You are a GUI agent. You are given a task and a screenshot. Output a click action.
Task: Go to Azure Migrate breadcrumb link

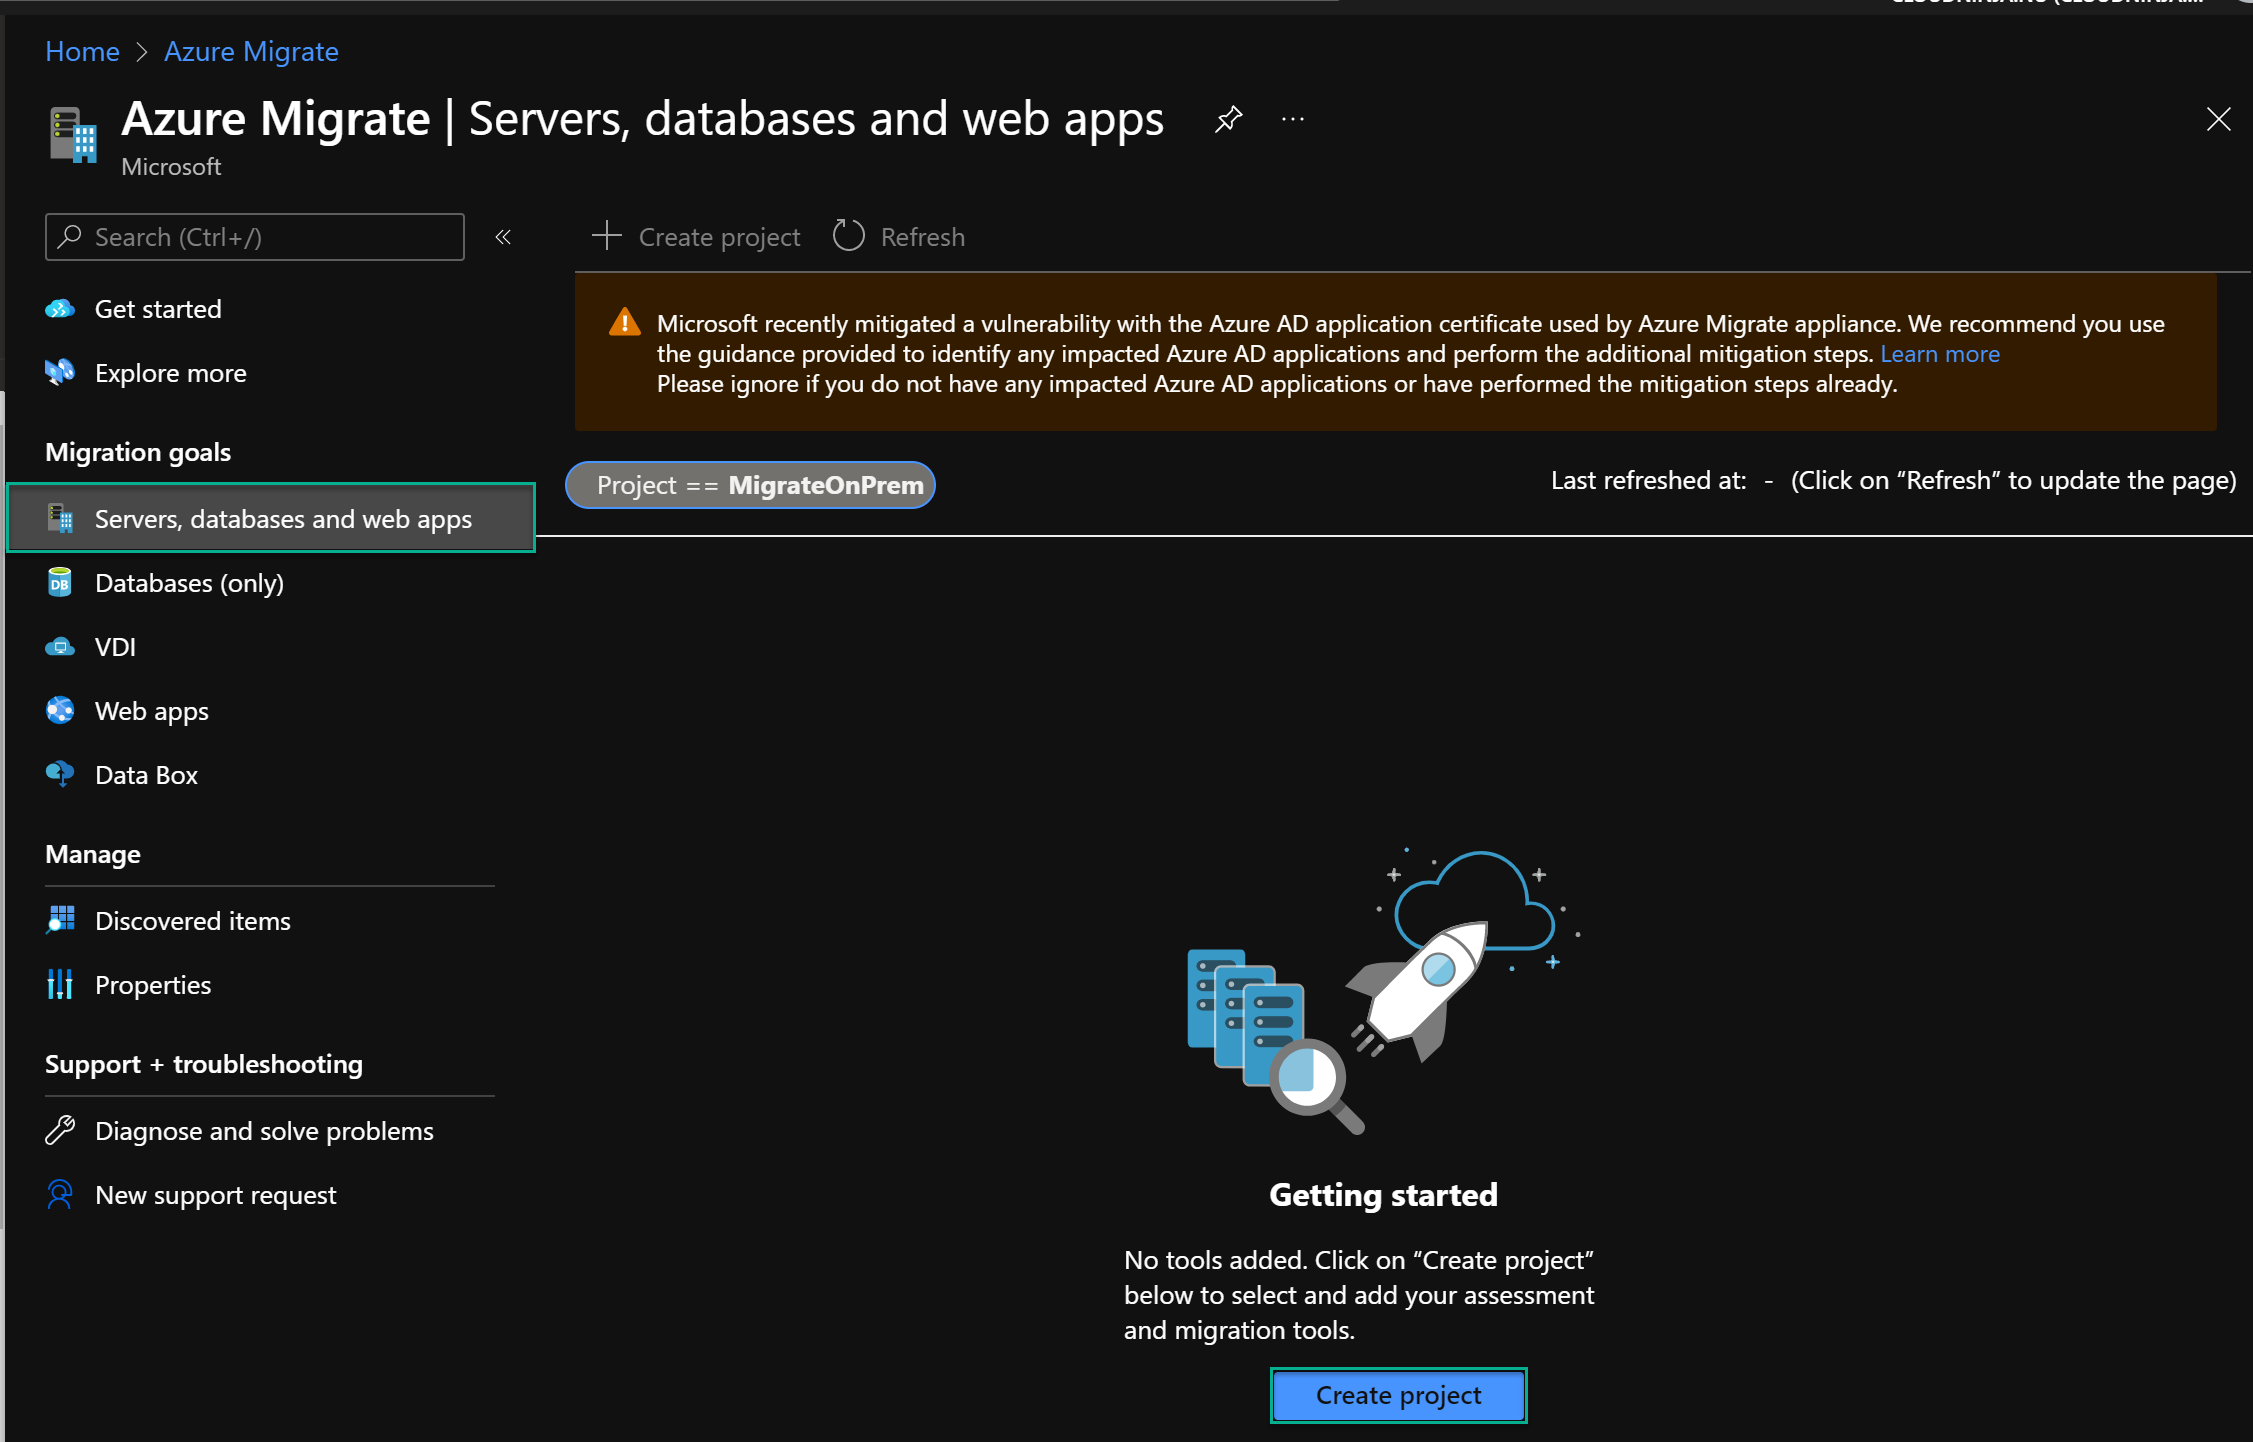coord(251,51)
